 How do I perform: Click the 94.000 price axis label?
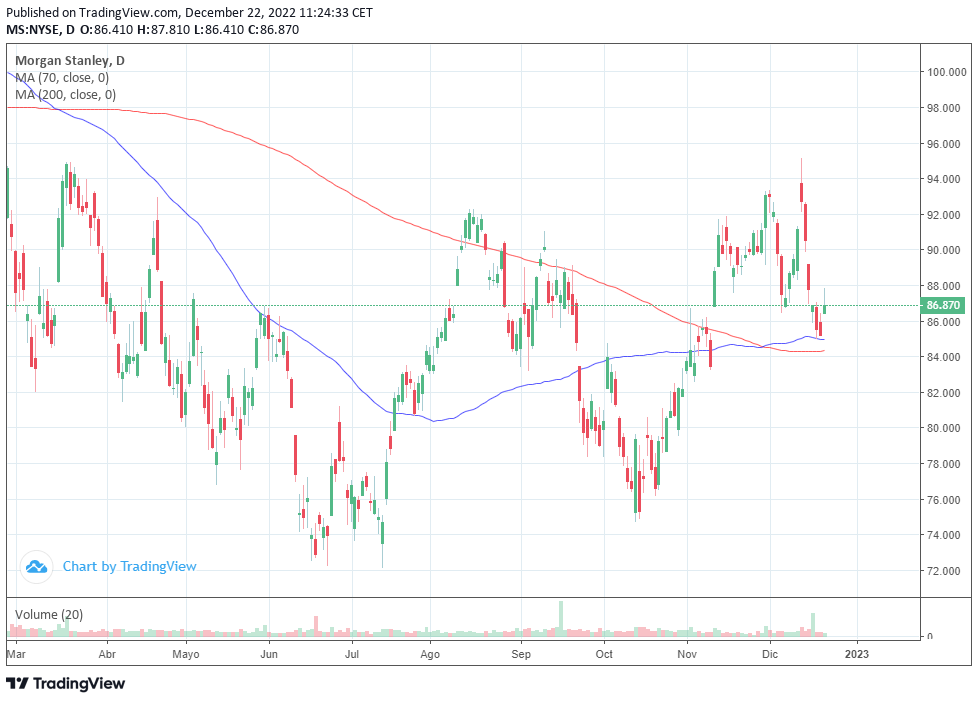coord(944,179)
